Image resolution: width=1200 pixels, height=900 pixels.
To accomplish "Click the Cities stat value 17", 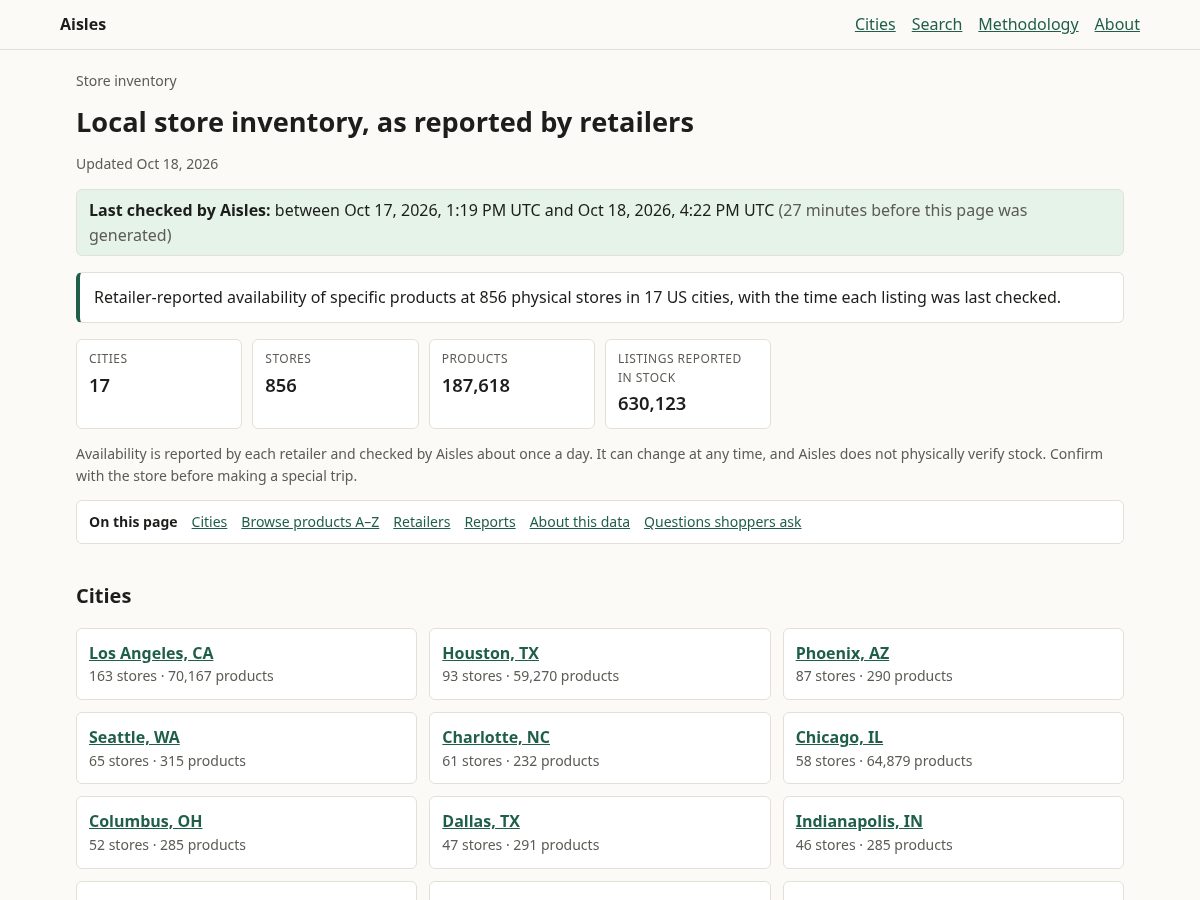I will click(x=99, y=385).
